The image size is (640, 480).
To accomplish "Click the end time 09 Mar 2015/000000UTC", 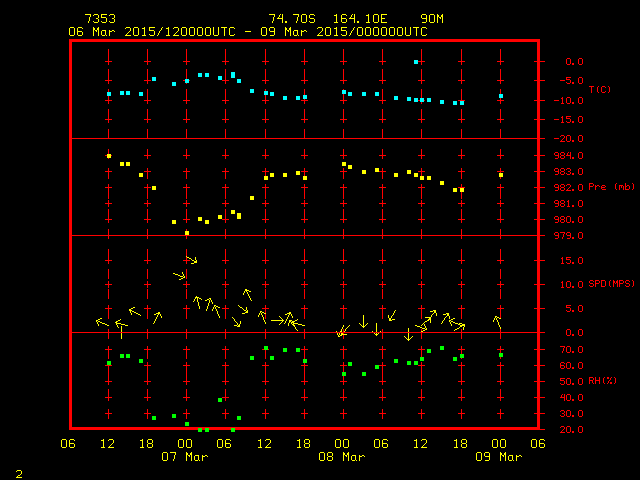I will (344, 31).
